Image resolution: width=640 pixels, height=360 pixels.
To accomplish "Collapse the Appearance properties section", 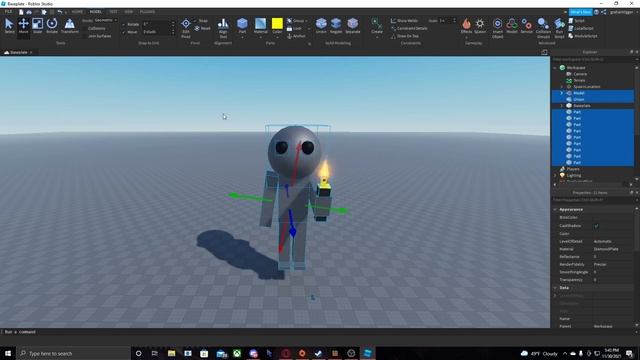I will [555, 209].
